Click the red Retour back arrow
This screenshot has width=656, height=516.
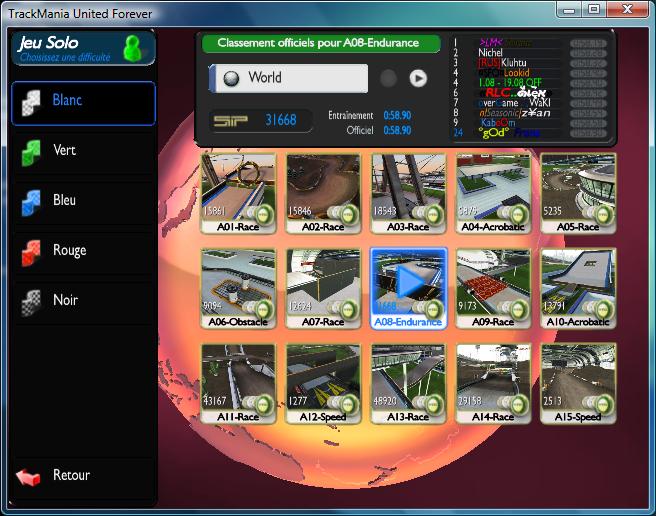point(29,477)
